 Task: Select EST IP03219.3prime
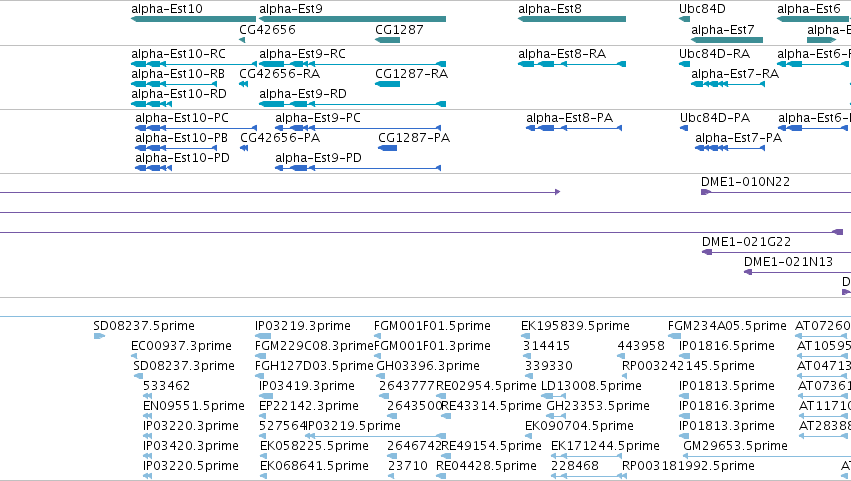[x=263, y=336]
